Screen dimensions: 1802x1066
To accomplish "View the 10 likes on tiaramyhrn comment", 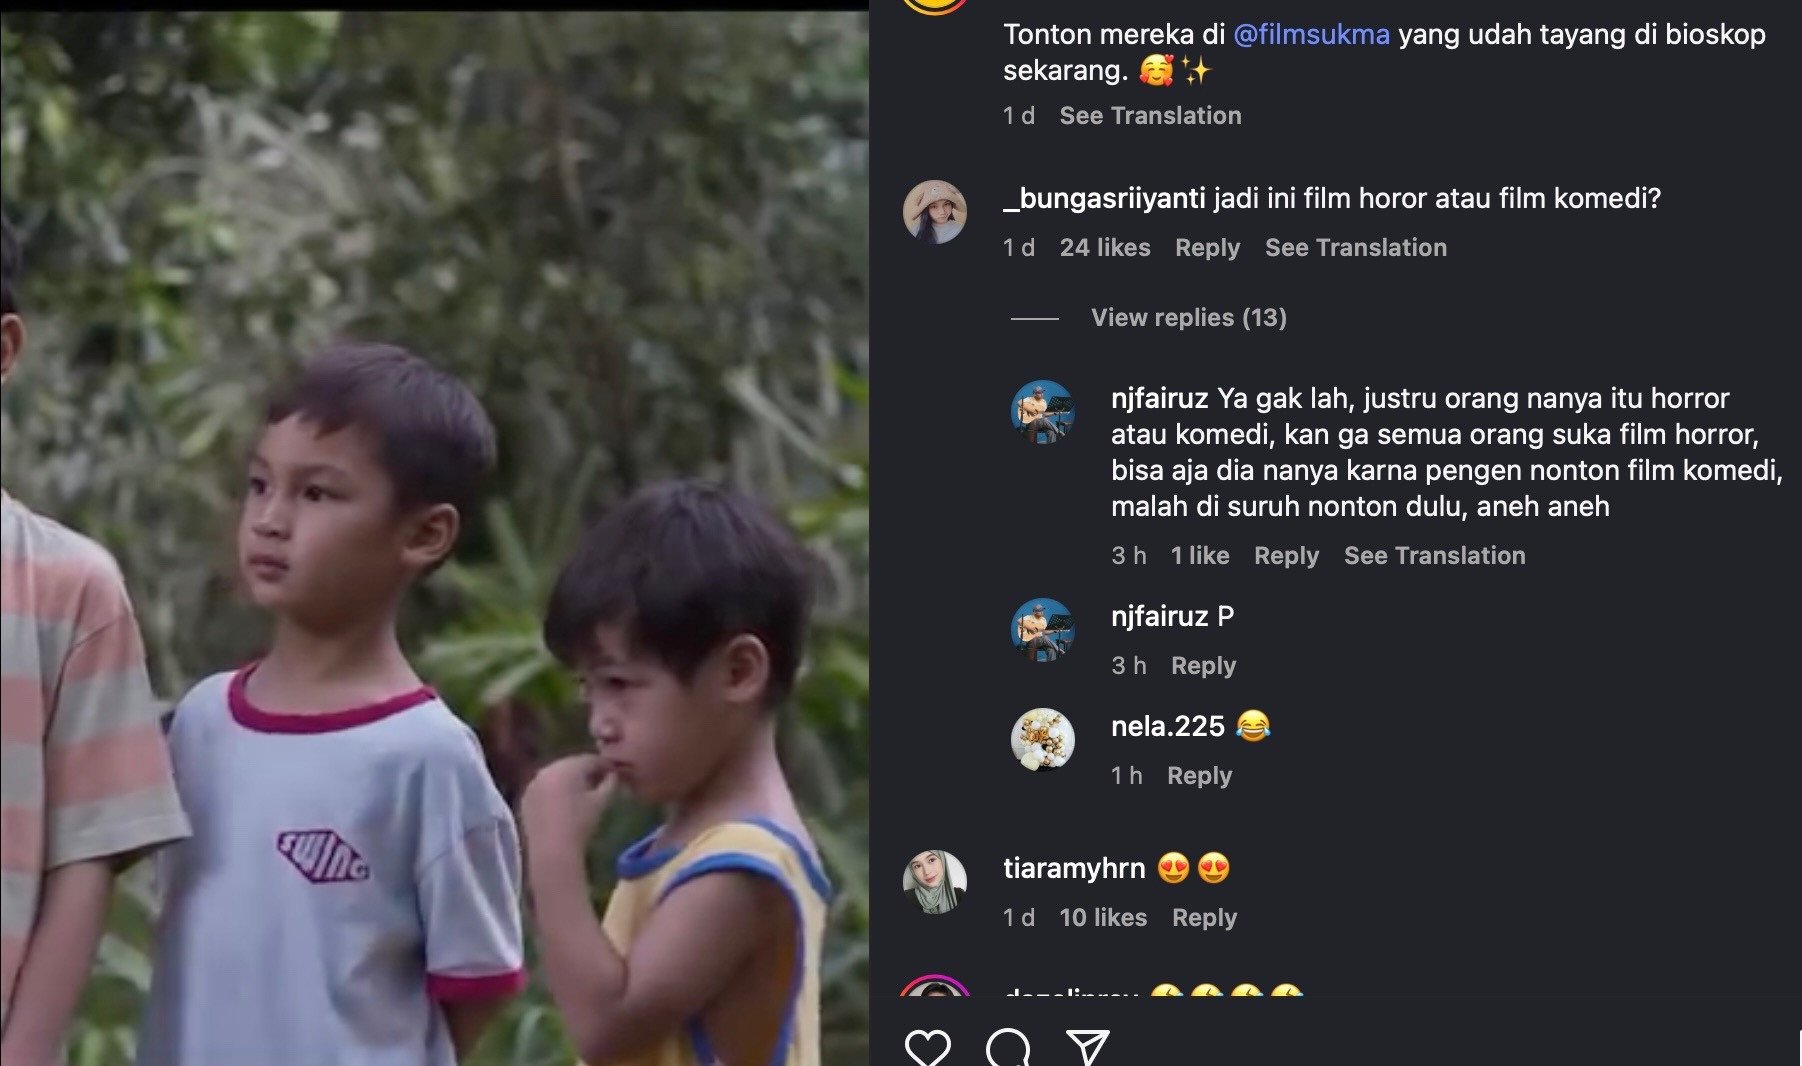I will (x=1103, y=918).
